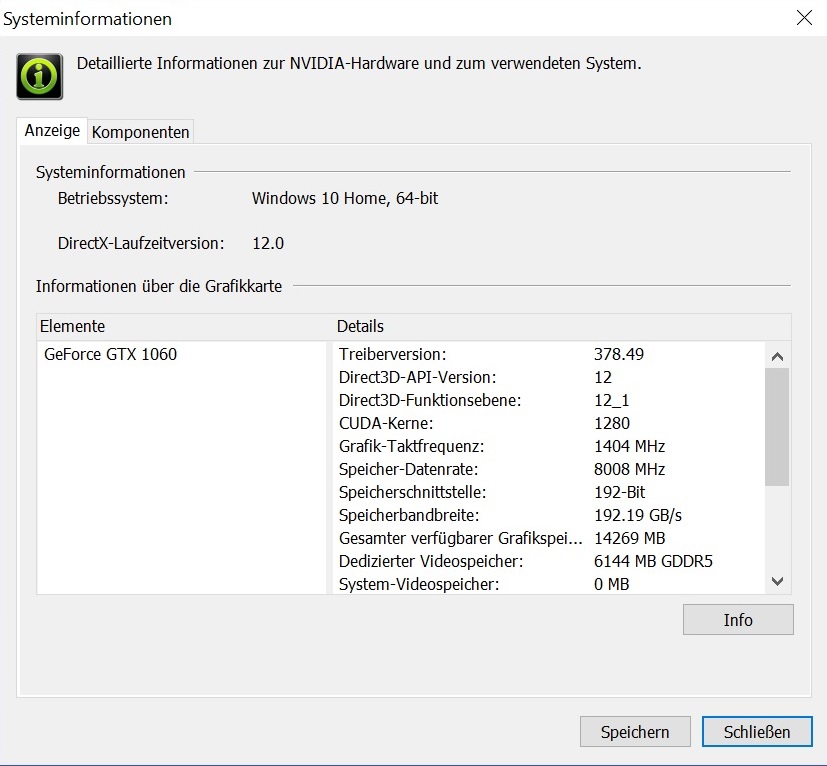The height and width of the screenshot is (766, 827).
Task: Click the scrollbar up arrow in Details
Action: click(x=778, y=355)
